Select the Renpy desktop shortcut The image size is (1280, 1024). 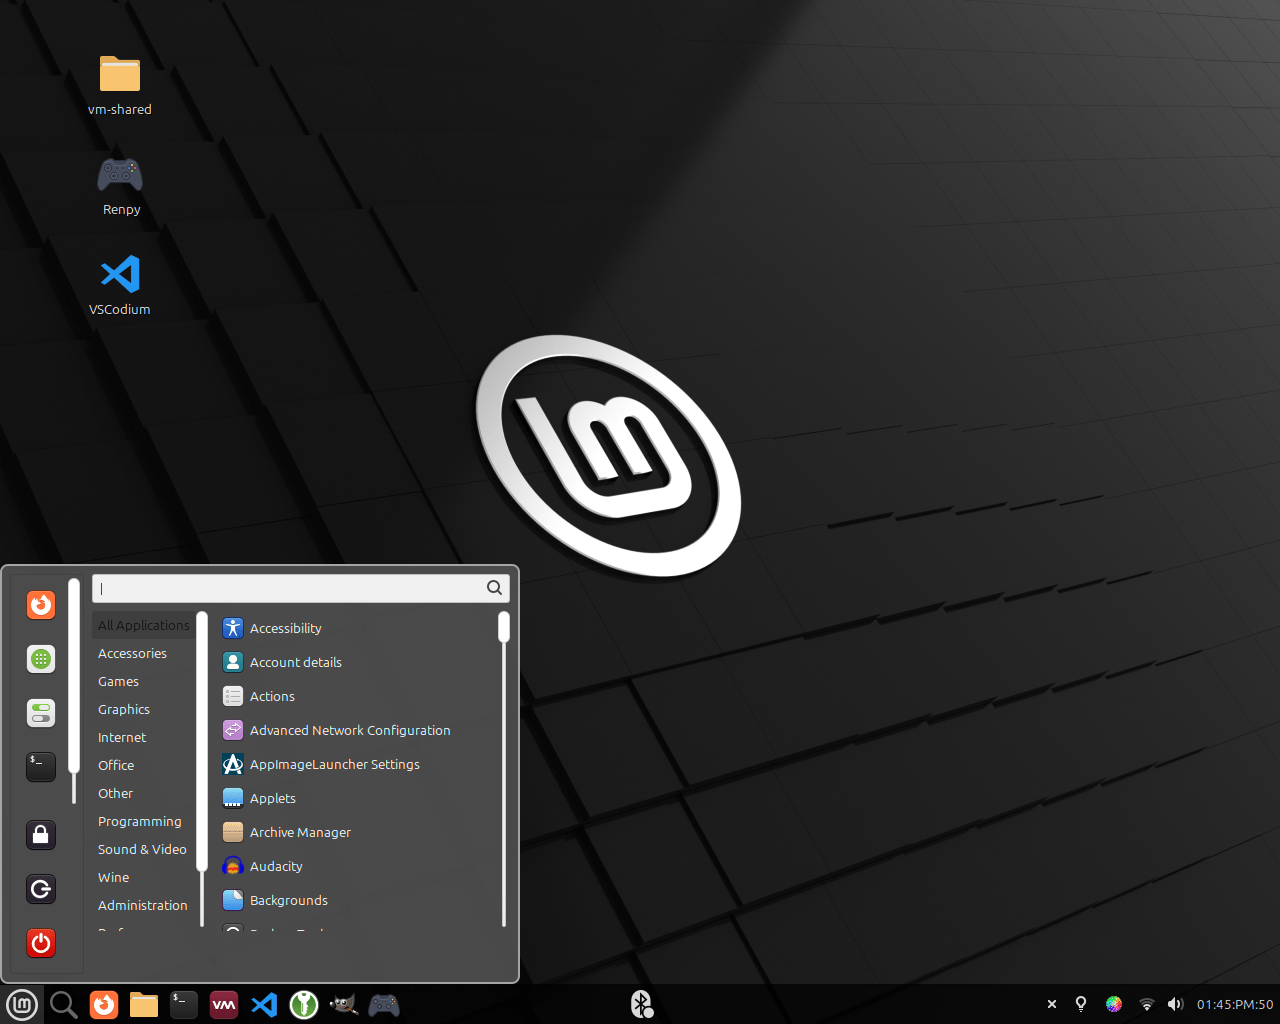(x=121, y=186)
